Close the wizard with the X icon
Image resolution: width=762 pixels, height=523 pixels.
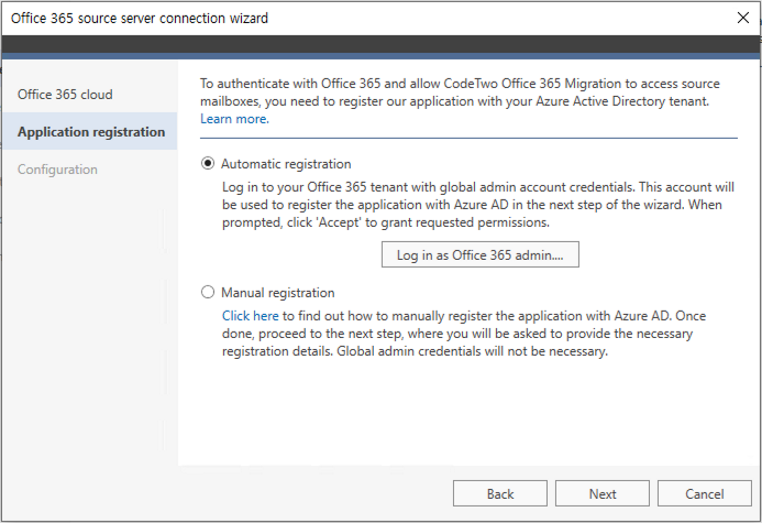click(743, 18)
